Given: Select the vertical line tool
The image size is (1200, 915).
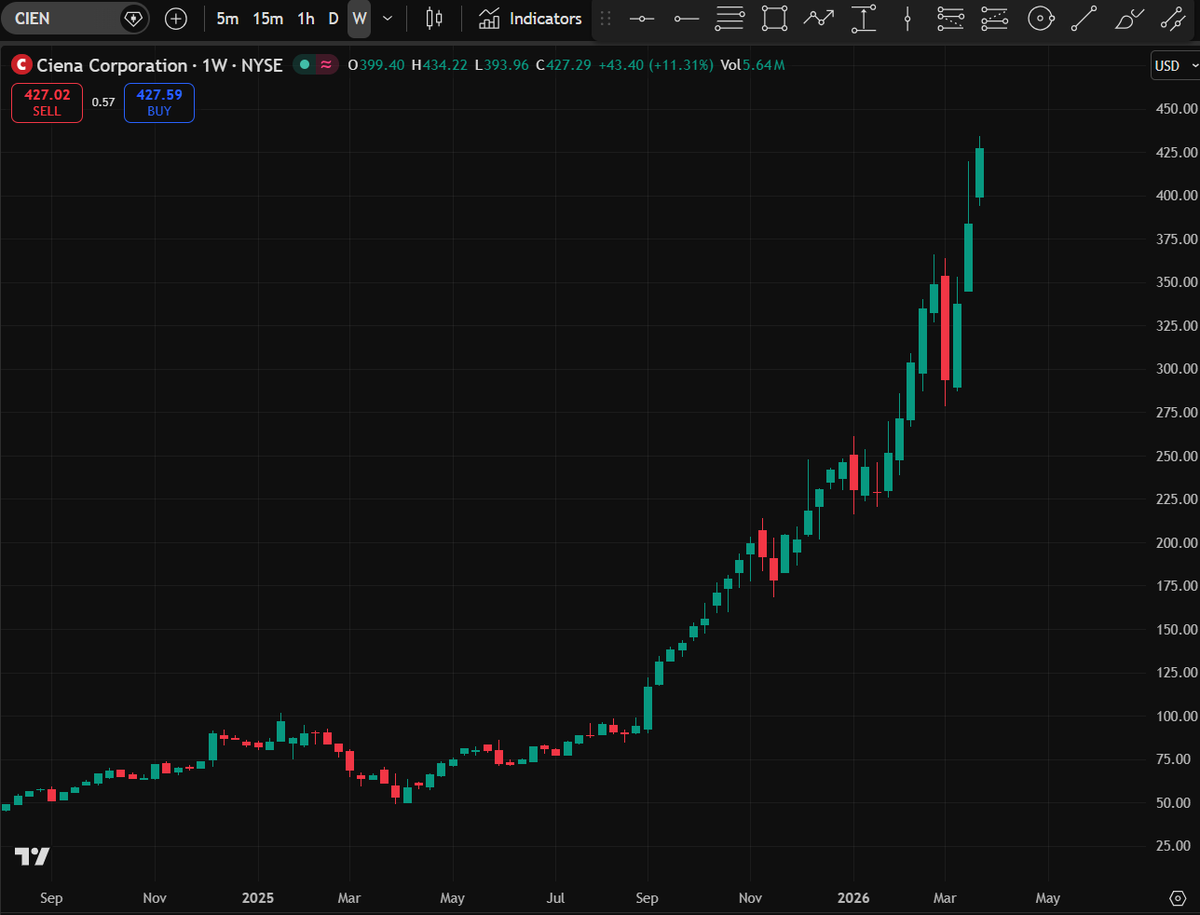Looking at the screenshot, I should (x=907, y=18).
